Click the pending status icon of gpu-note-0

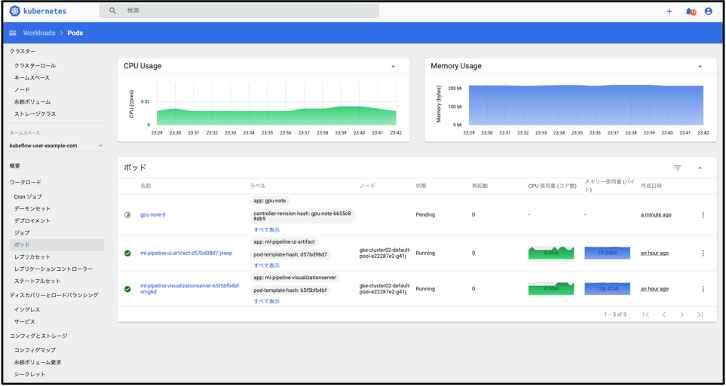pyautogui.click(x=127, y=215)
